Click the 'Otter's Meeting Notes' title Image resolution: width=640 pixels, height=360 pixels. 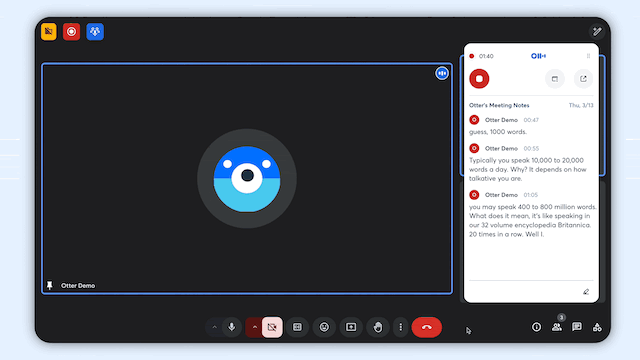click(x=499, y=105)
